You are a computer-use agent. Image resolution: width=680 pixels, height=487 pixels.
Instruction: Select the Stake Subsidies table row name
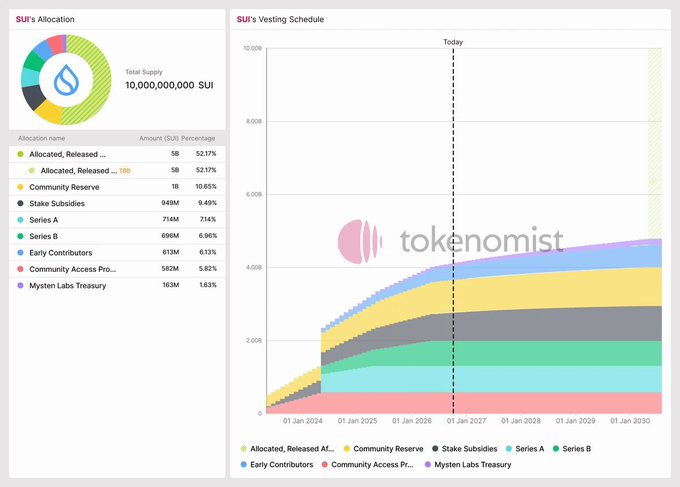(x=57, y=203)
